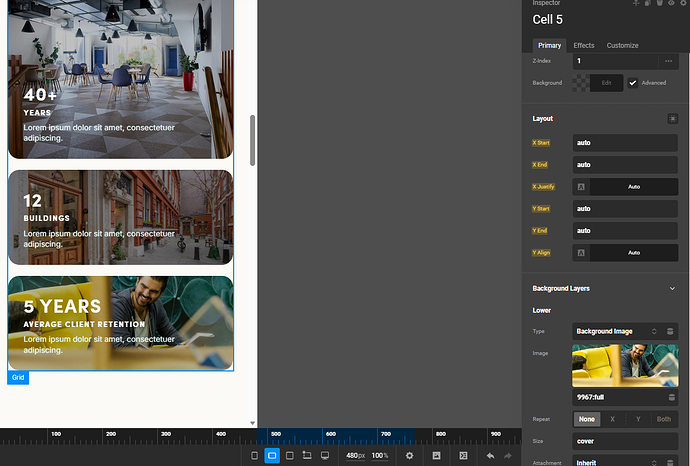
Task: Click the Y Align label
Action: [541, 253]
